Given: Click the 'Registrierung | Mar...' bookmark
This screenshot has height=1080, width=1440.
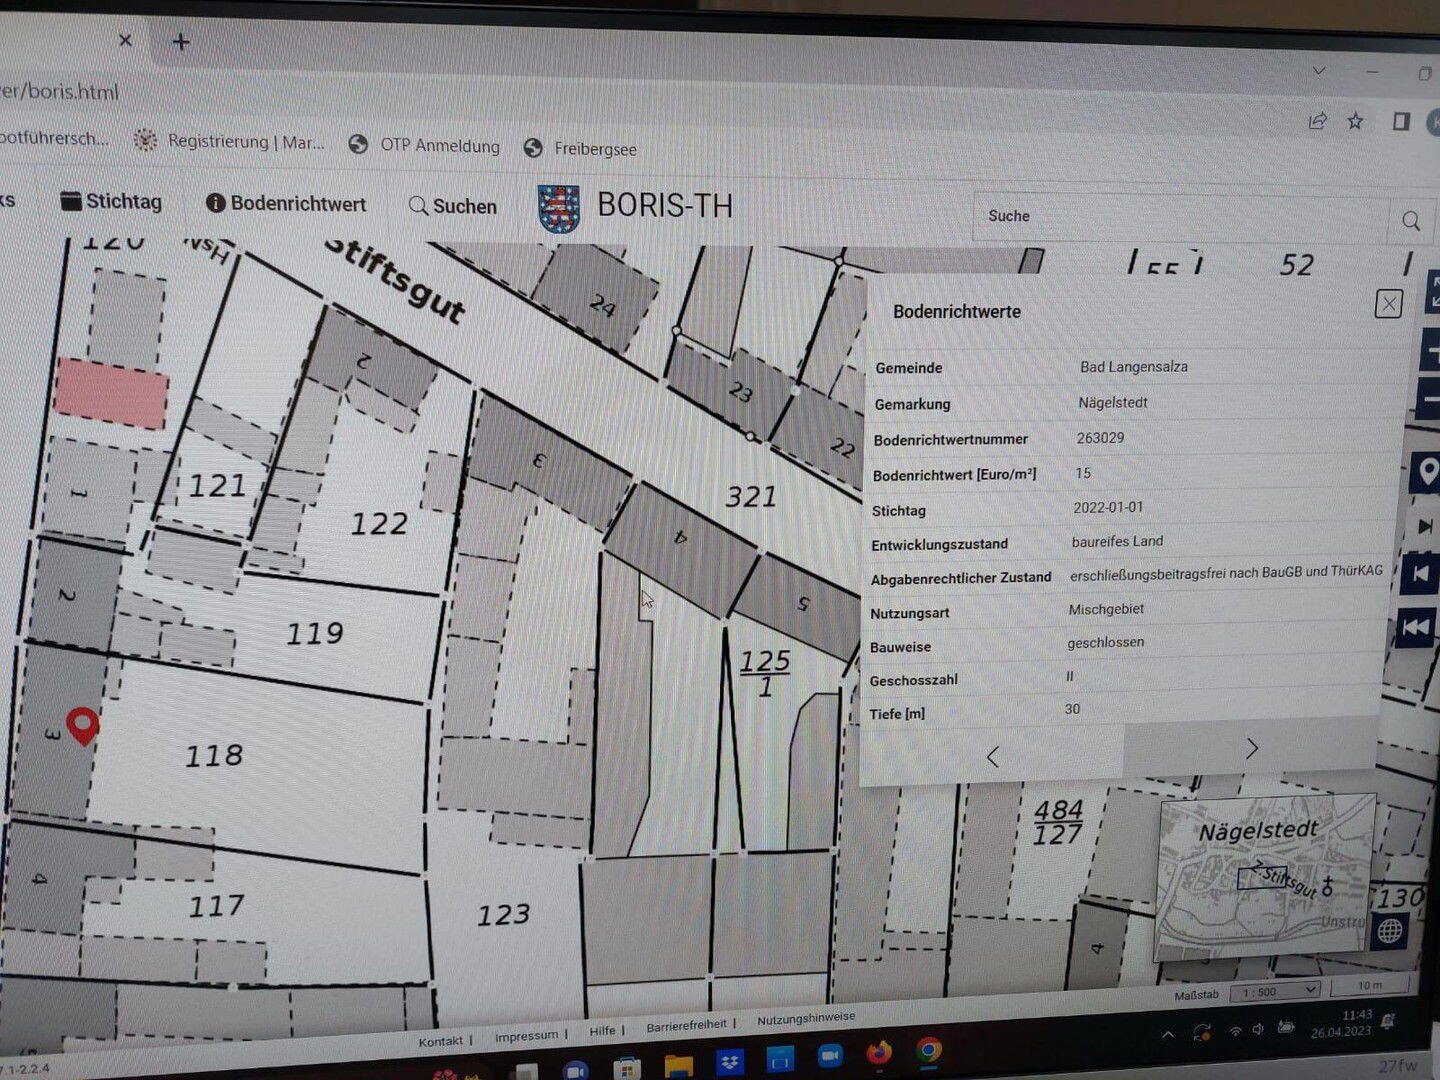Looking at the screenshot, I should click(229, 142).
